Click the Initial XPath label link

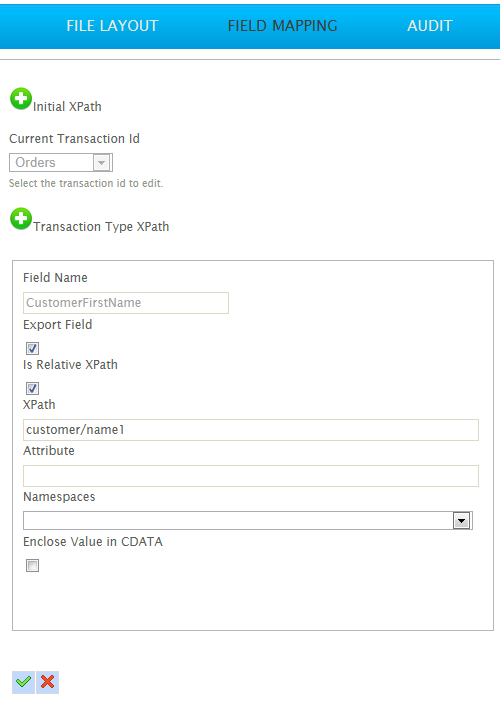pos(67,107)
